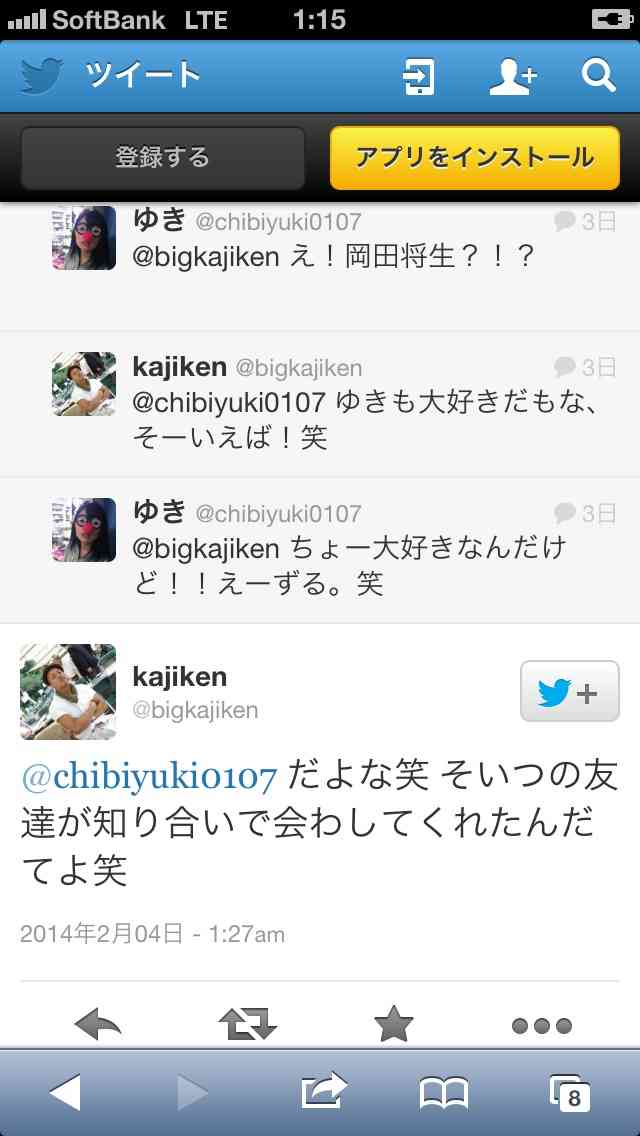Tap the retweet icon
This screenshot has height=1136, width=640.
pos(248,1025)
